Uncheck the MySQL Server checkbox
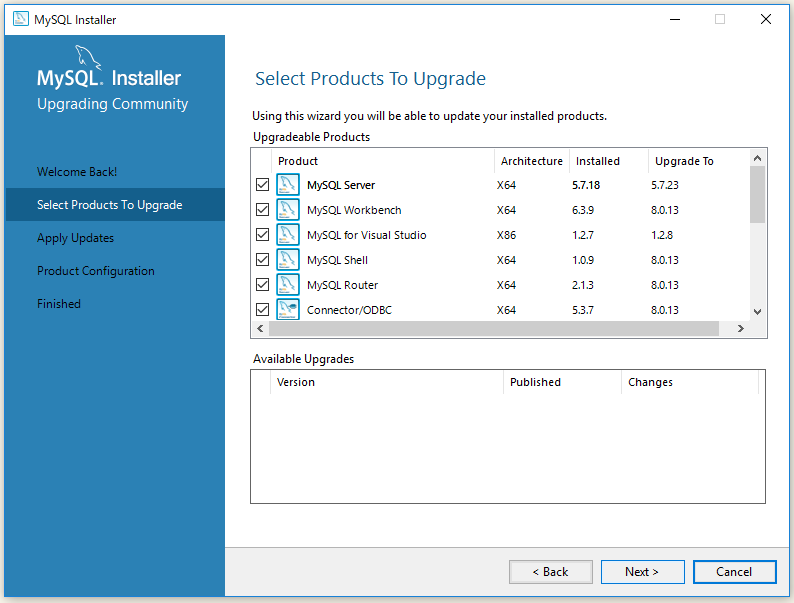 coord(262,185)
